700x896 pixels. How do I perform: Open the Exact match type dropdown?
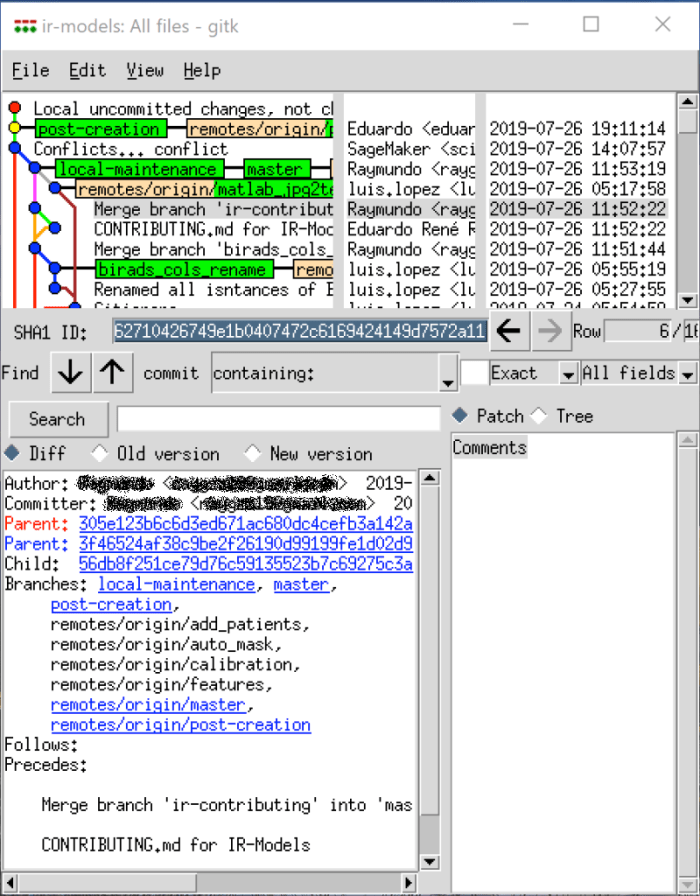click(567, 374)
